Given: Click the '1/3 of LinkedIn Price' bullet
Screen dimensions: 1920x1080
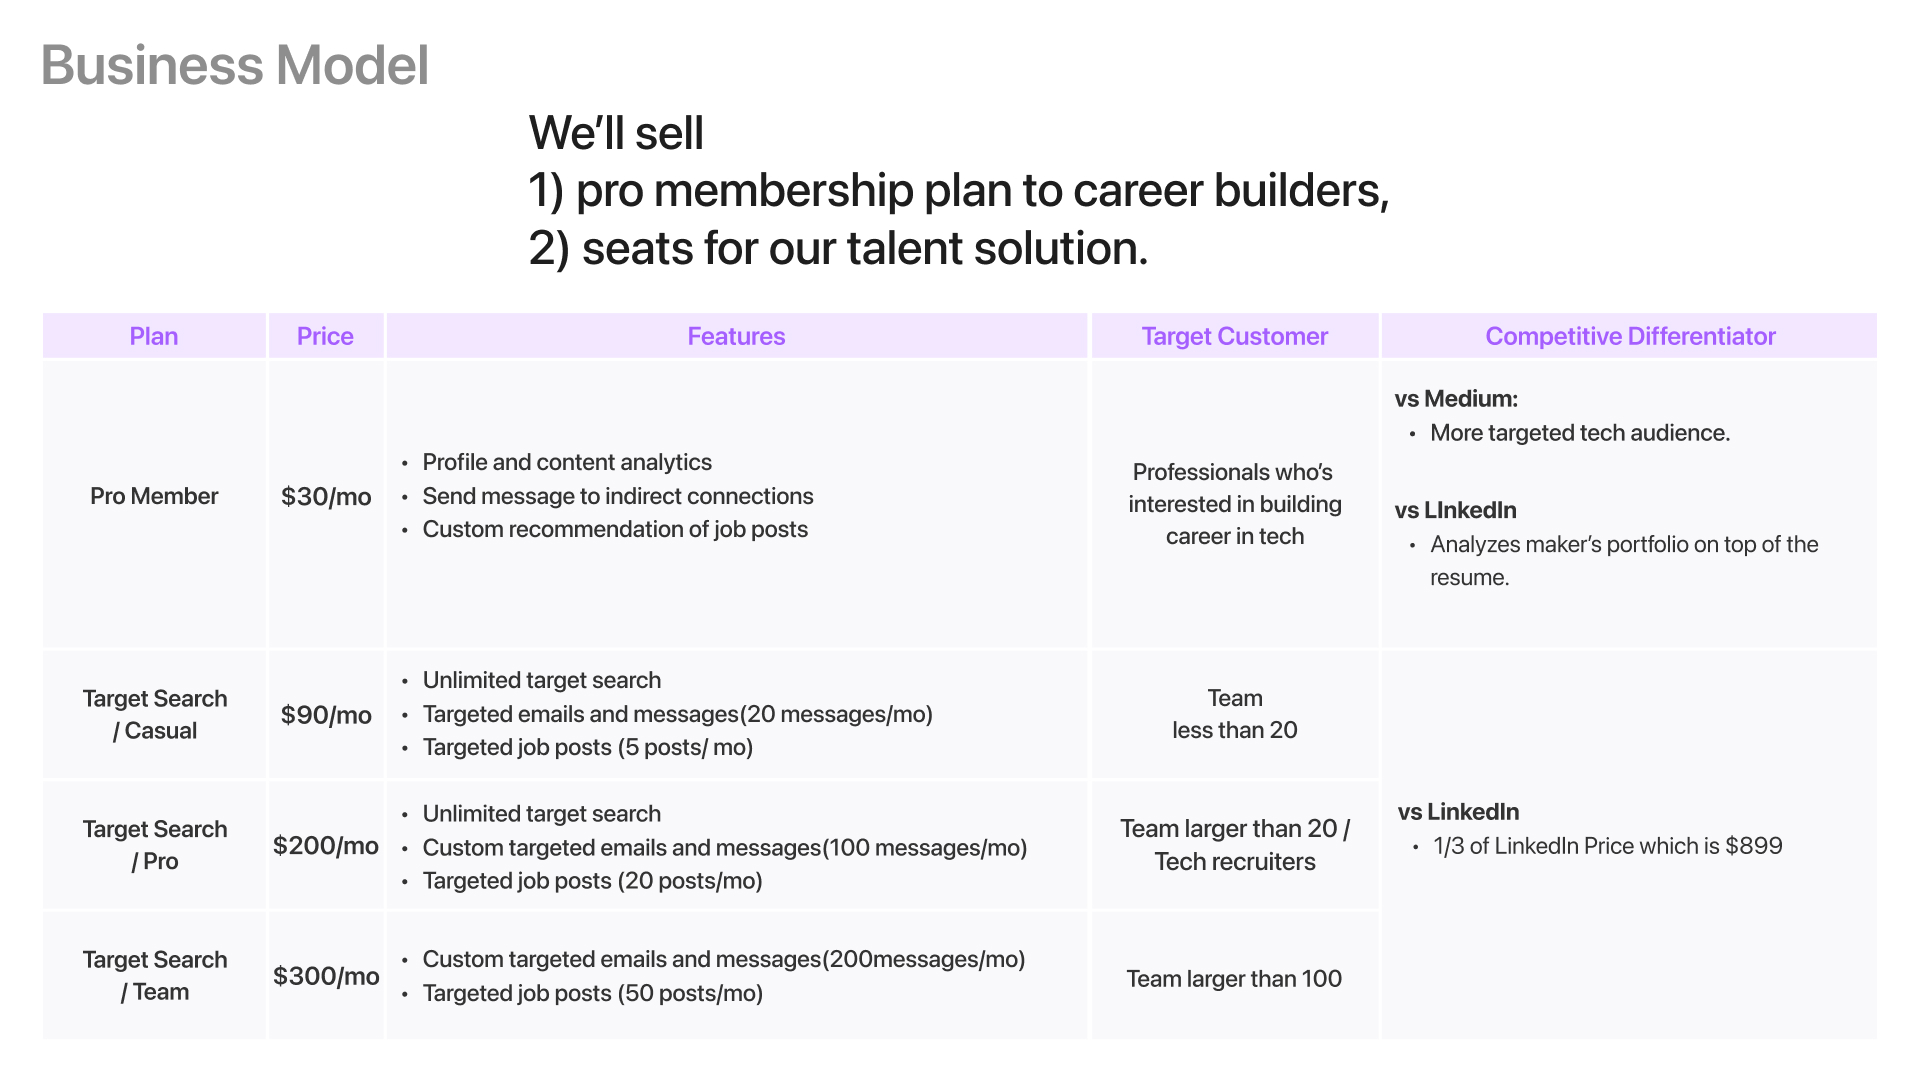Looking at the screenshot, I should 1607,846.
